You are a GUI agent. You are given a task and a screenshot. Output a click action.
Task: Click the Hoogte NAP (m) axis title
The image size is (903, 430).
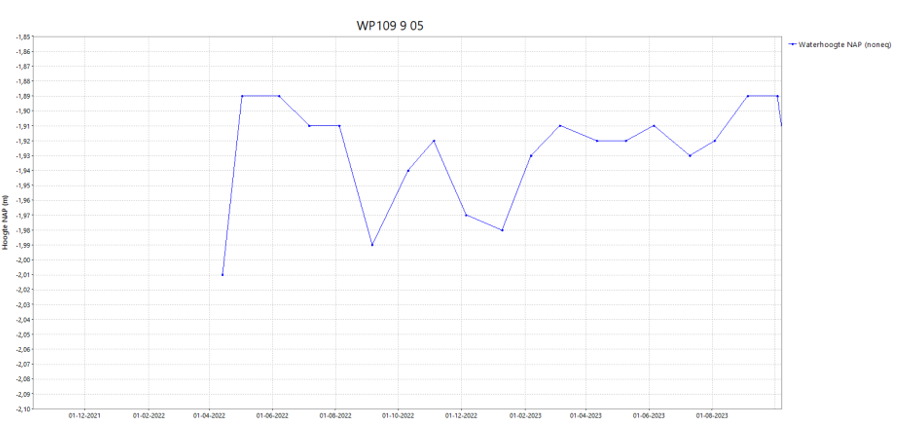7,222
